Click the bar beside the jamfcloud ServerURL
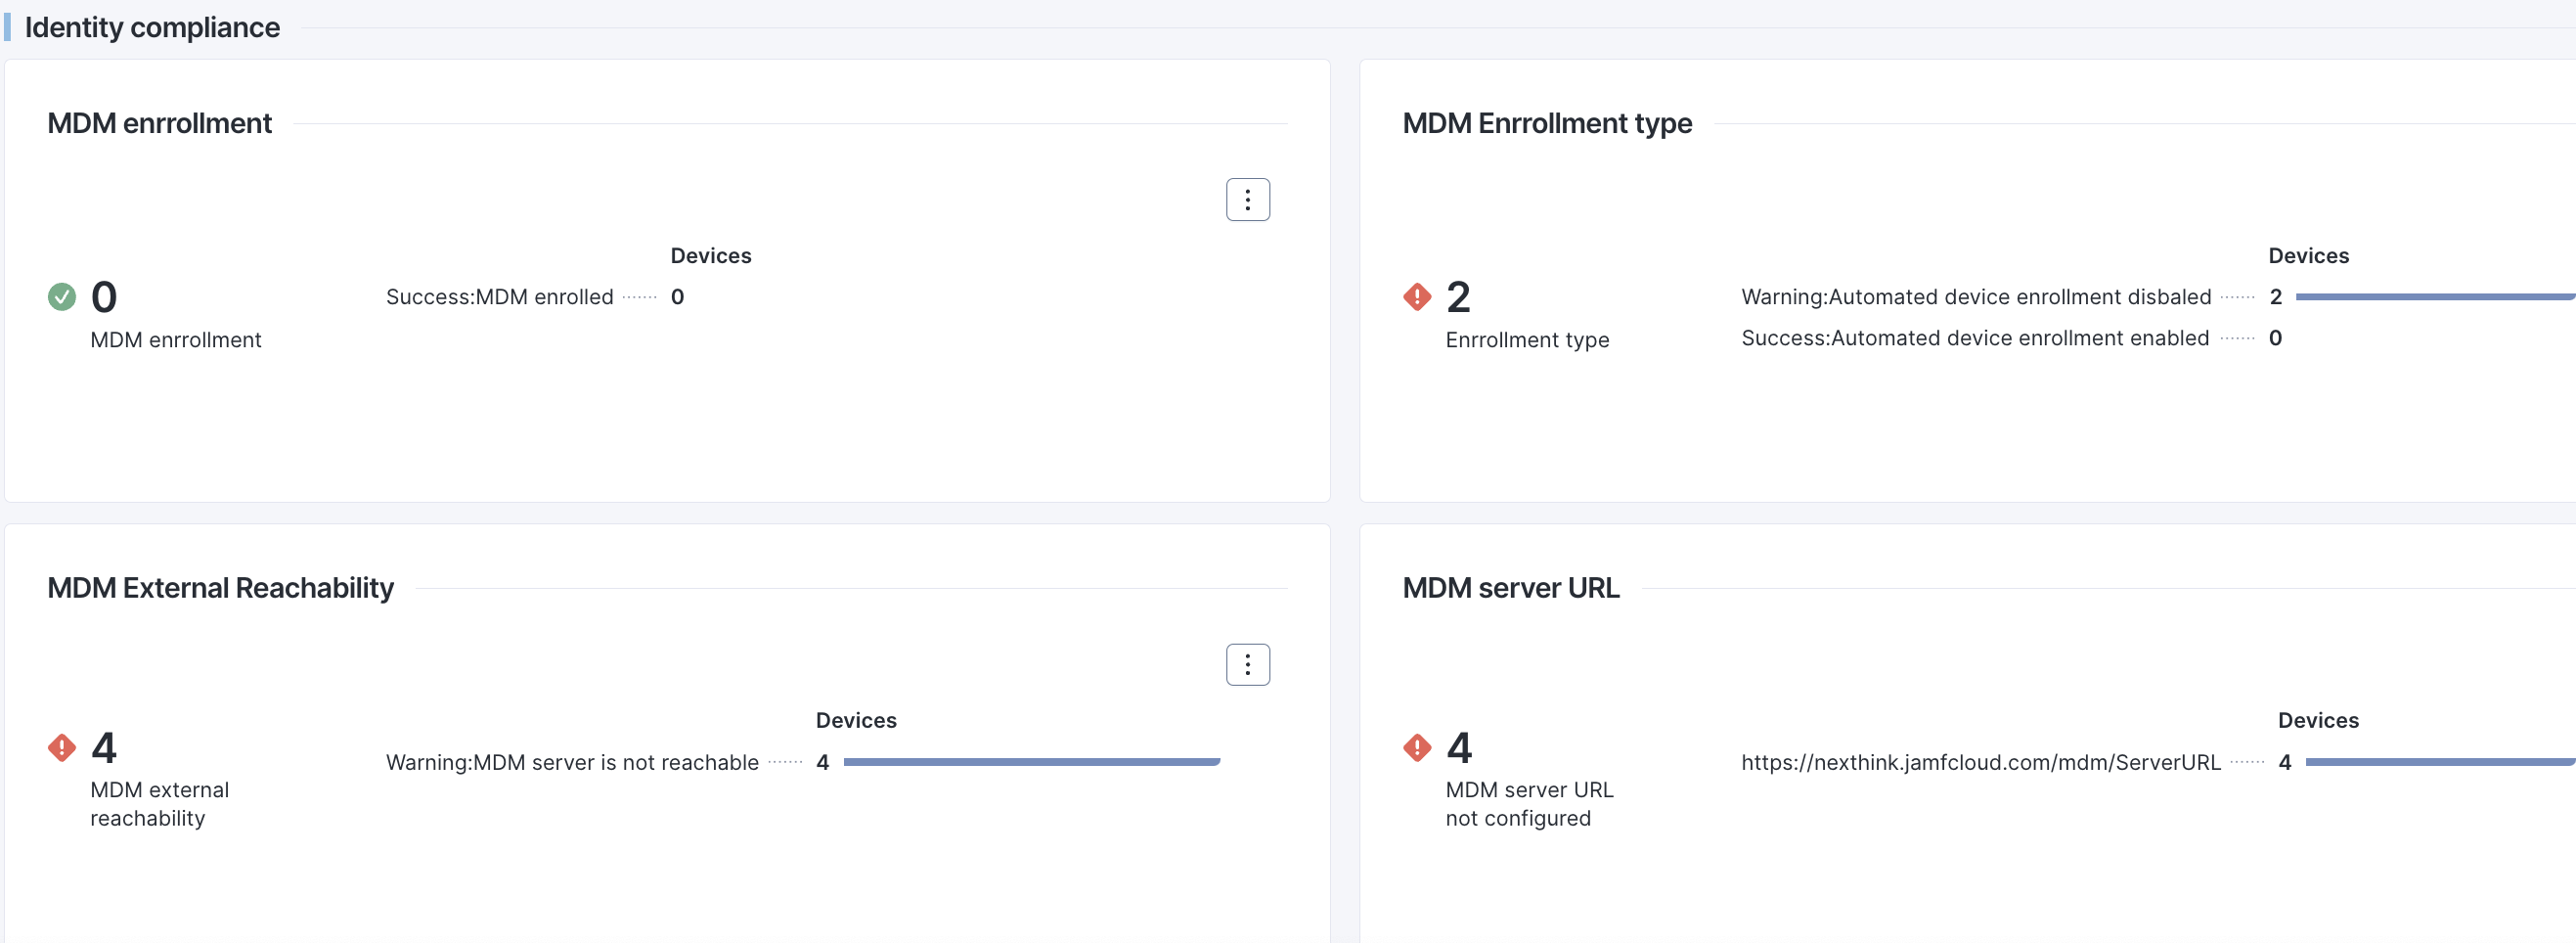 (2439, 762)
